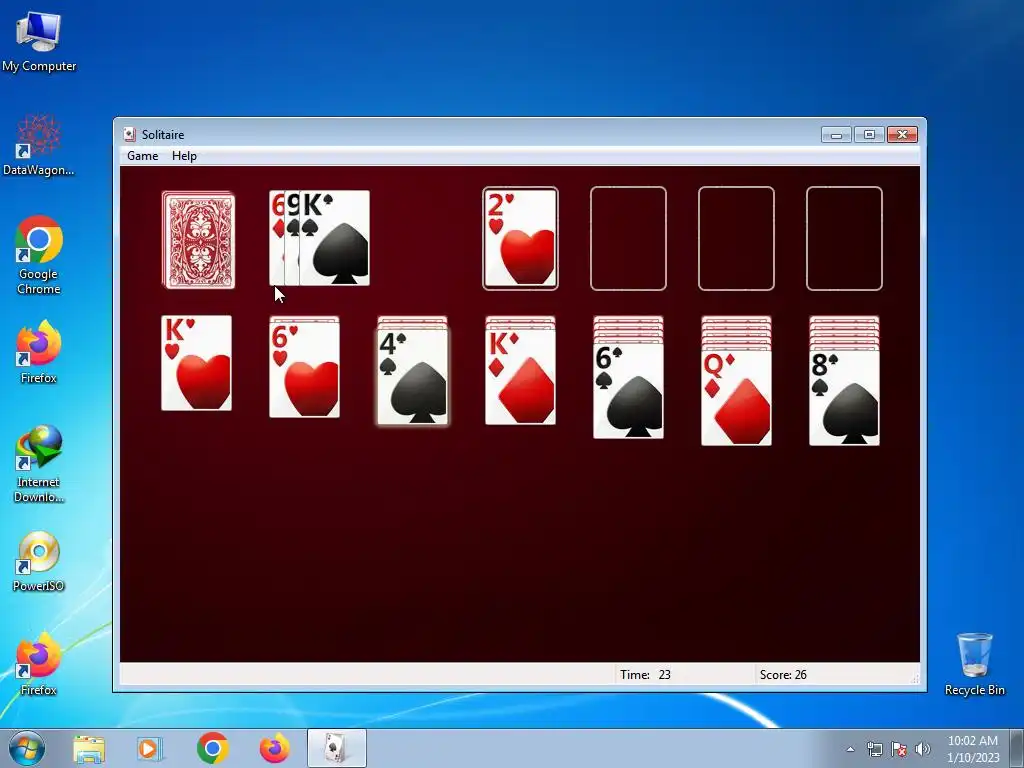Viewport: 1024px width, 768px height.
Task: Select the King of Spades waste card
Action: [x=334, y=238]
